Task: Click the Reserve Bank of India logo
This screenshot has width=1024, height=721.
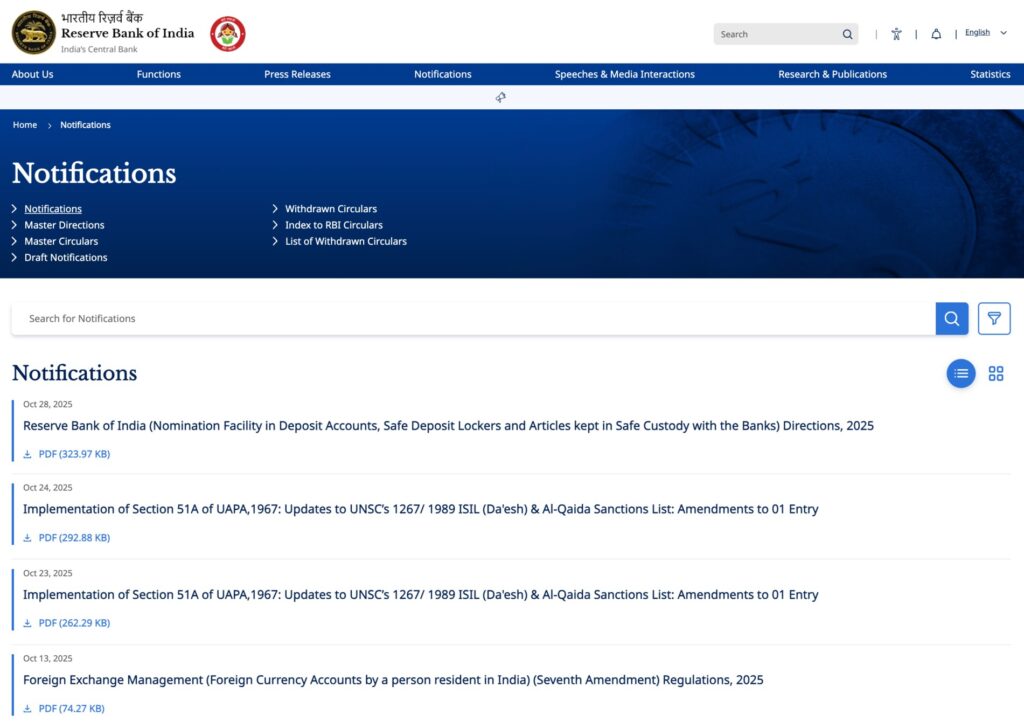Action: [34, 33]
